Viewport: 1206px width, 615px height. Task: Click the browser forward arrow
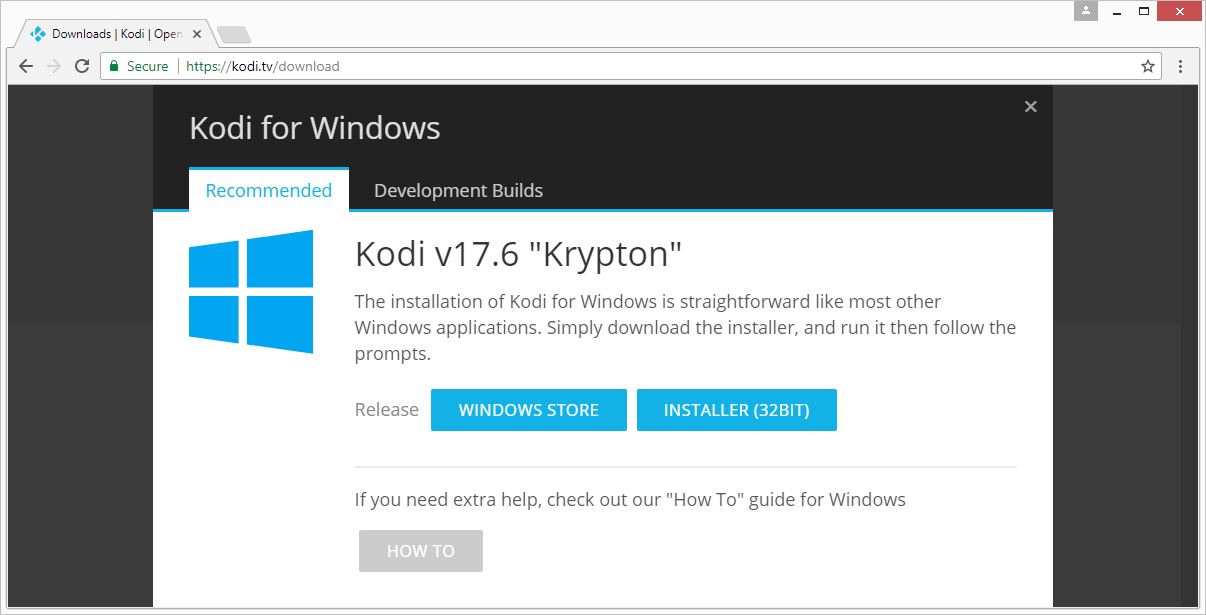coord(54,66)
